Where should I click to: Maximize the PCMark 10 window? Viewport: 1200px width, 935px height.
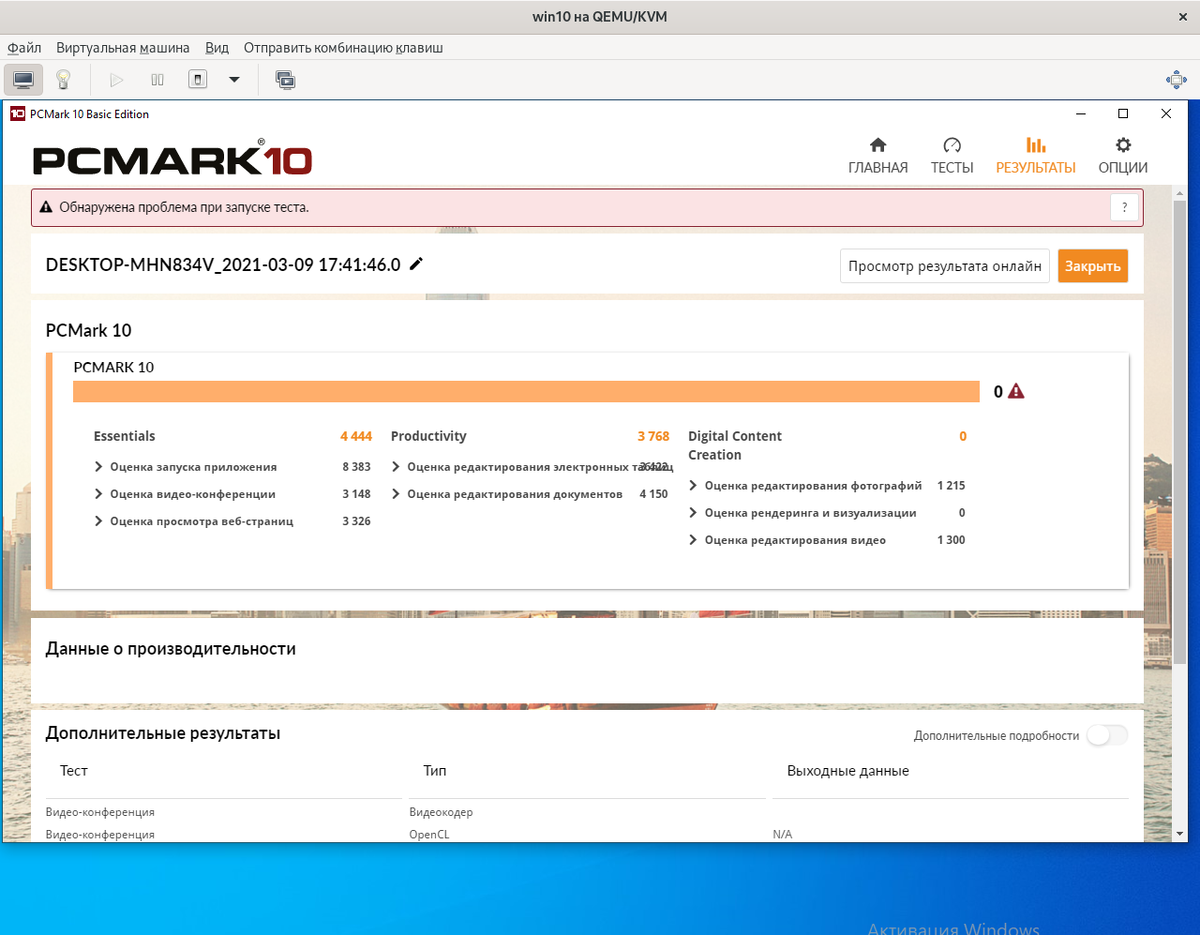pos(1123,114)
